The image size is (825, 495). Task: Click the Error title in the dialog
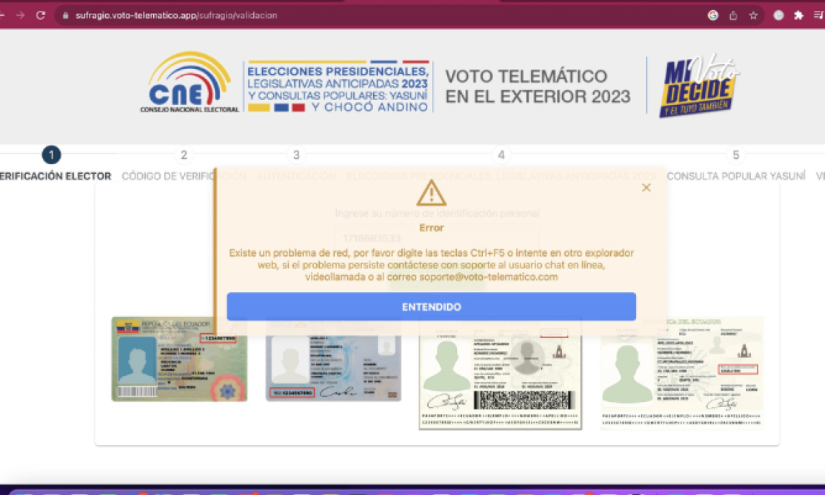pyautogui.click(x=431, y=228)
